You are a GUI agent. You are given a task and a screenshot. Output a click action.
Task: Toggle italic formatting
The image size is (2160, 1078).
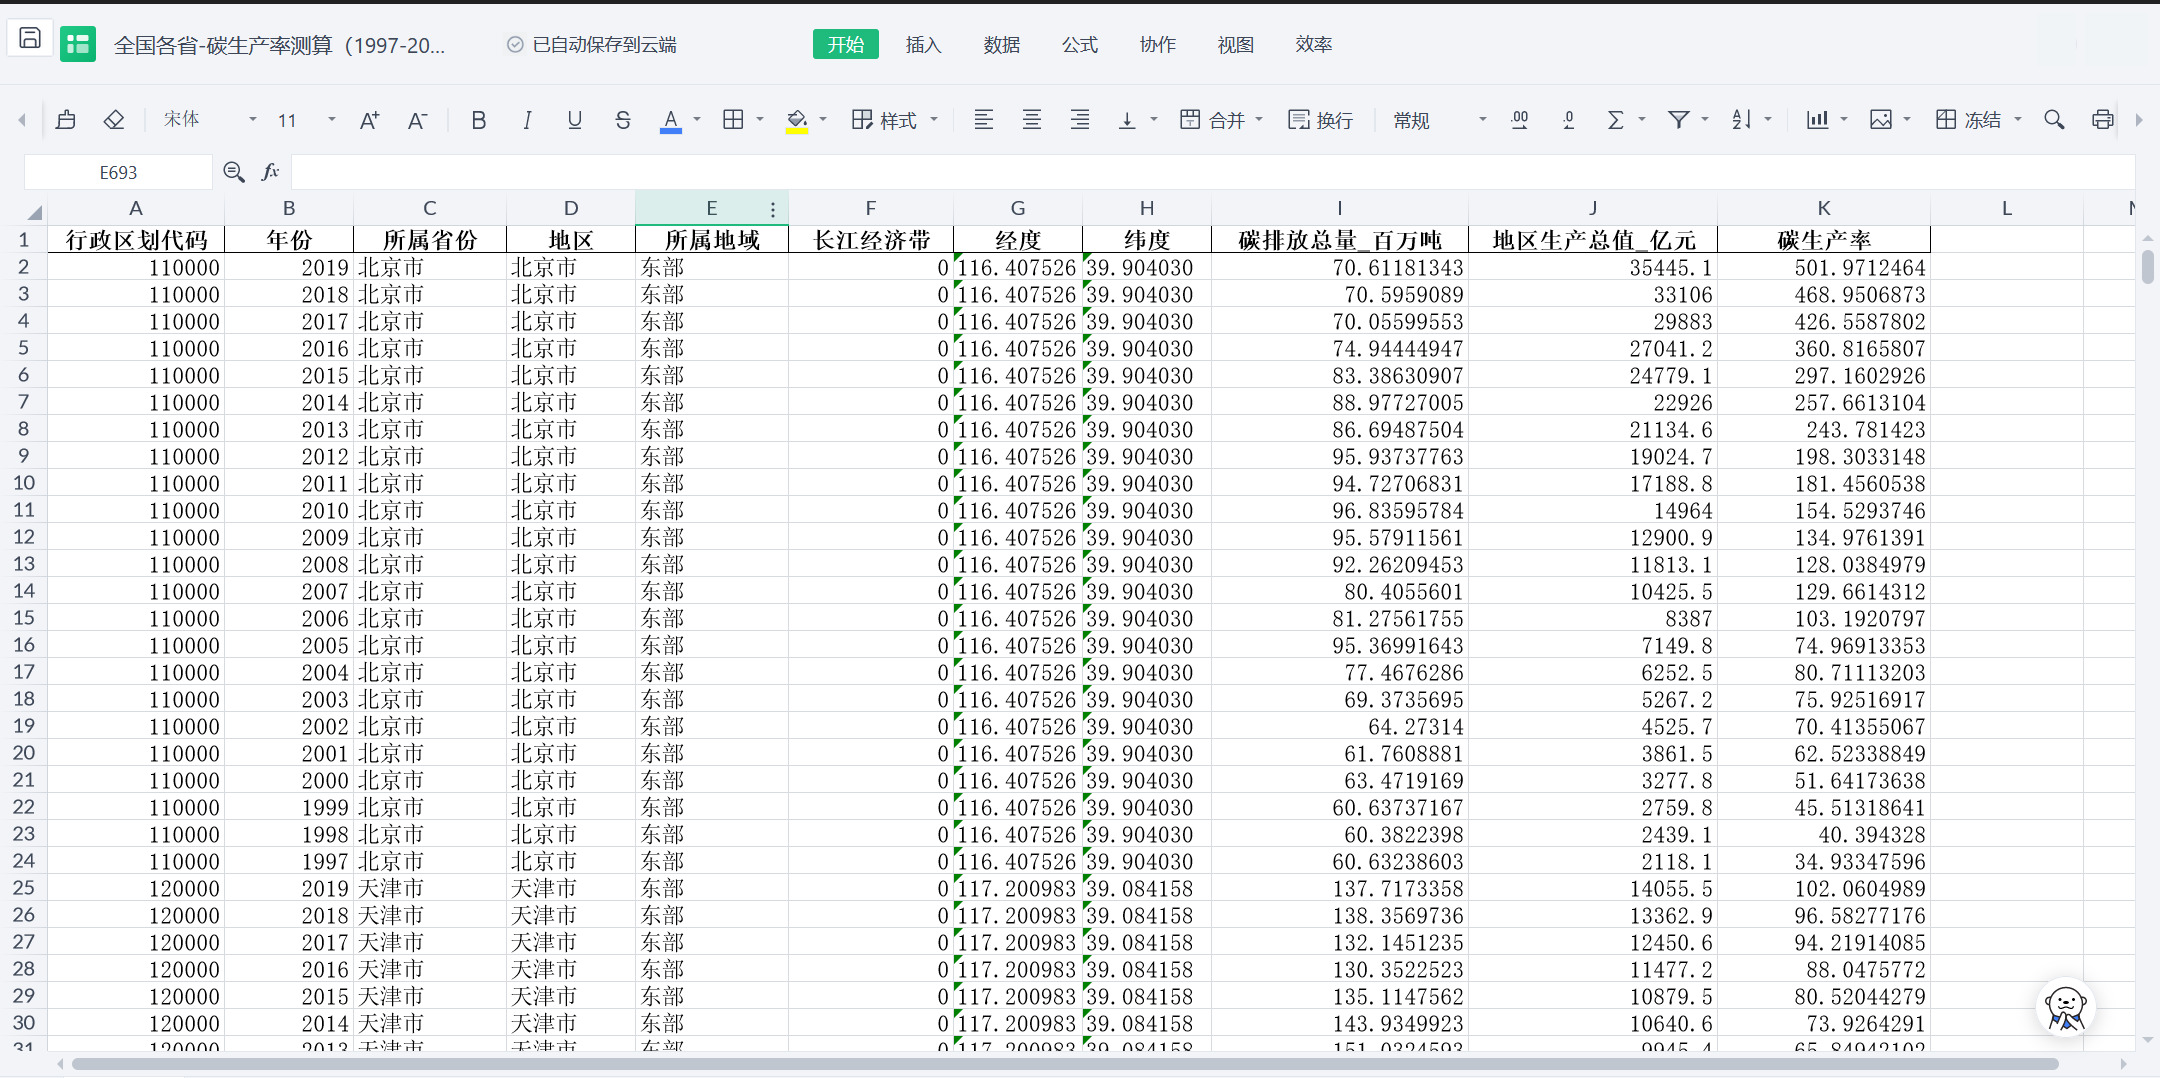[527, 120]
